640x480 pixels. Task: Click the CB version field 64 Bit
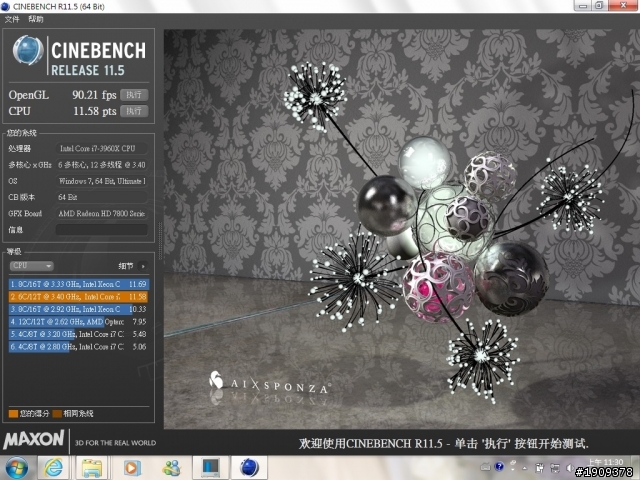coord(102,197)
